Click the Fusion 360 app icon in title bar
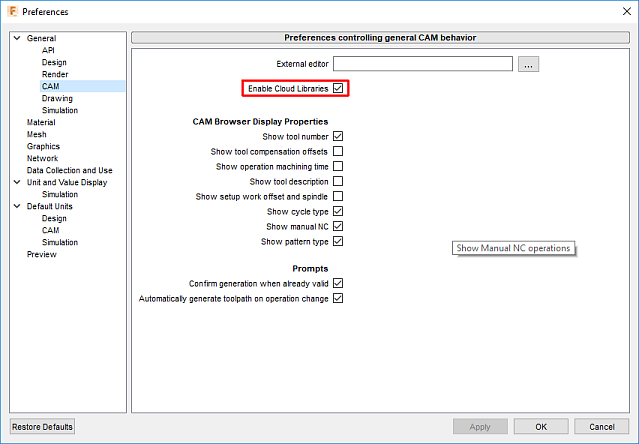639x444 pixels. 12,11
